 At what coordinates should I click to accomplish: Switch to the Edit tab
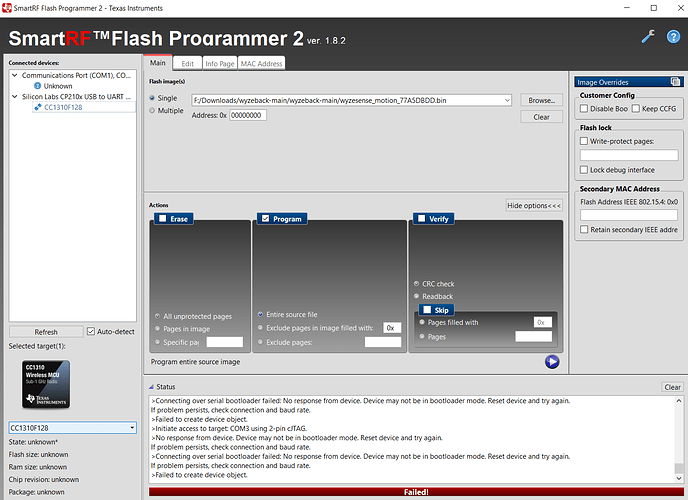pyautogui.click(x=187, y=64)
